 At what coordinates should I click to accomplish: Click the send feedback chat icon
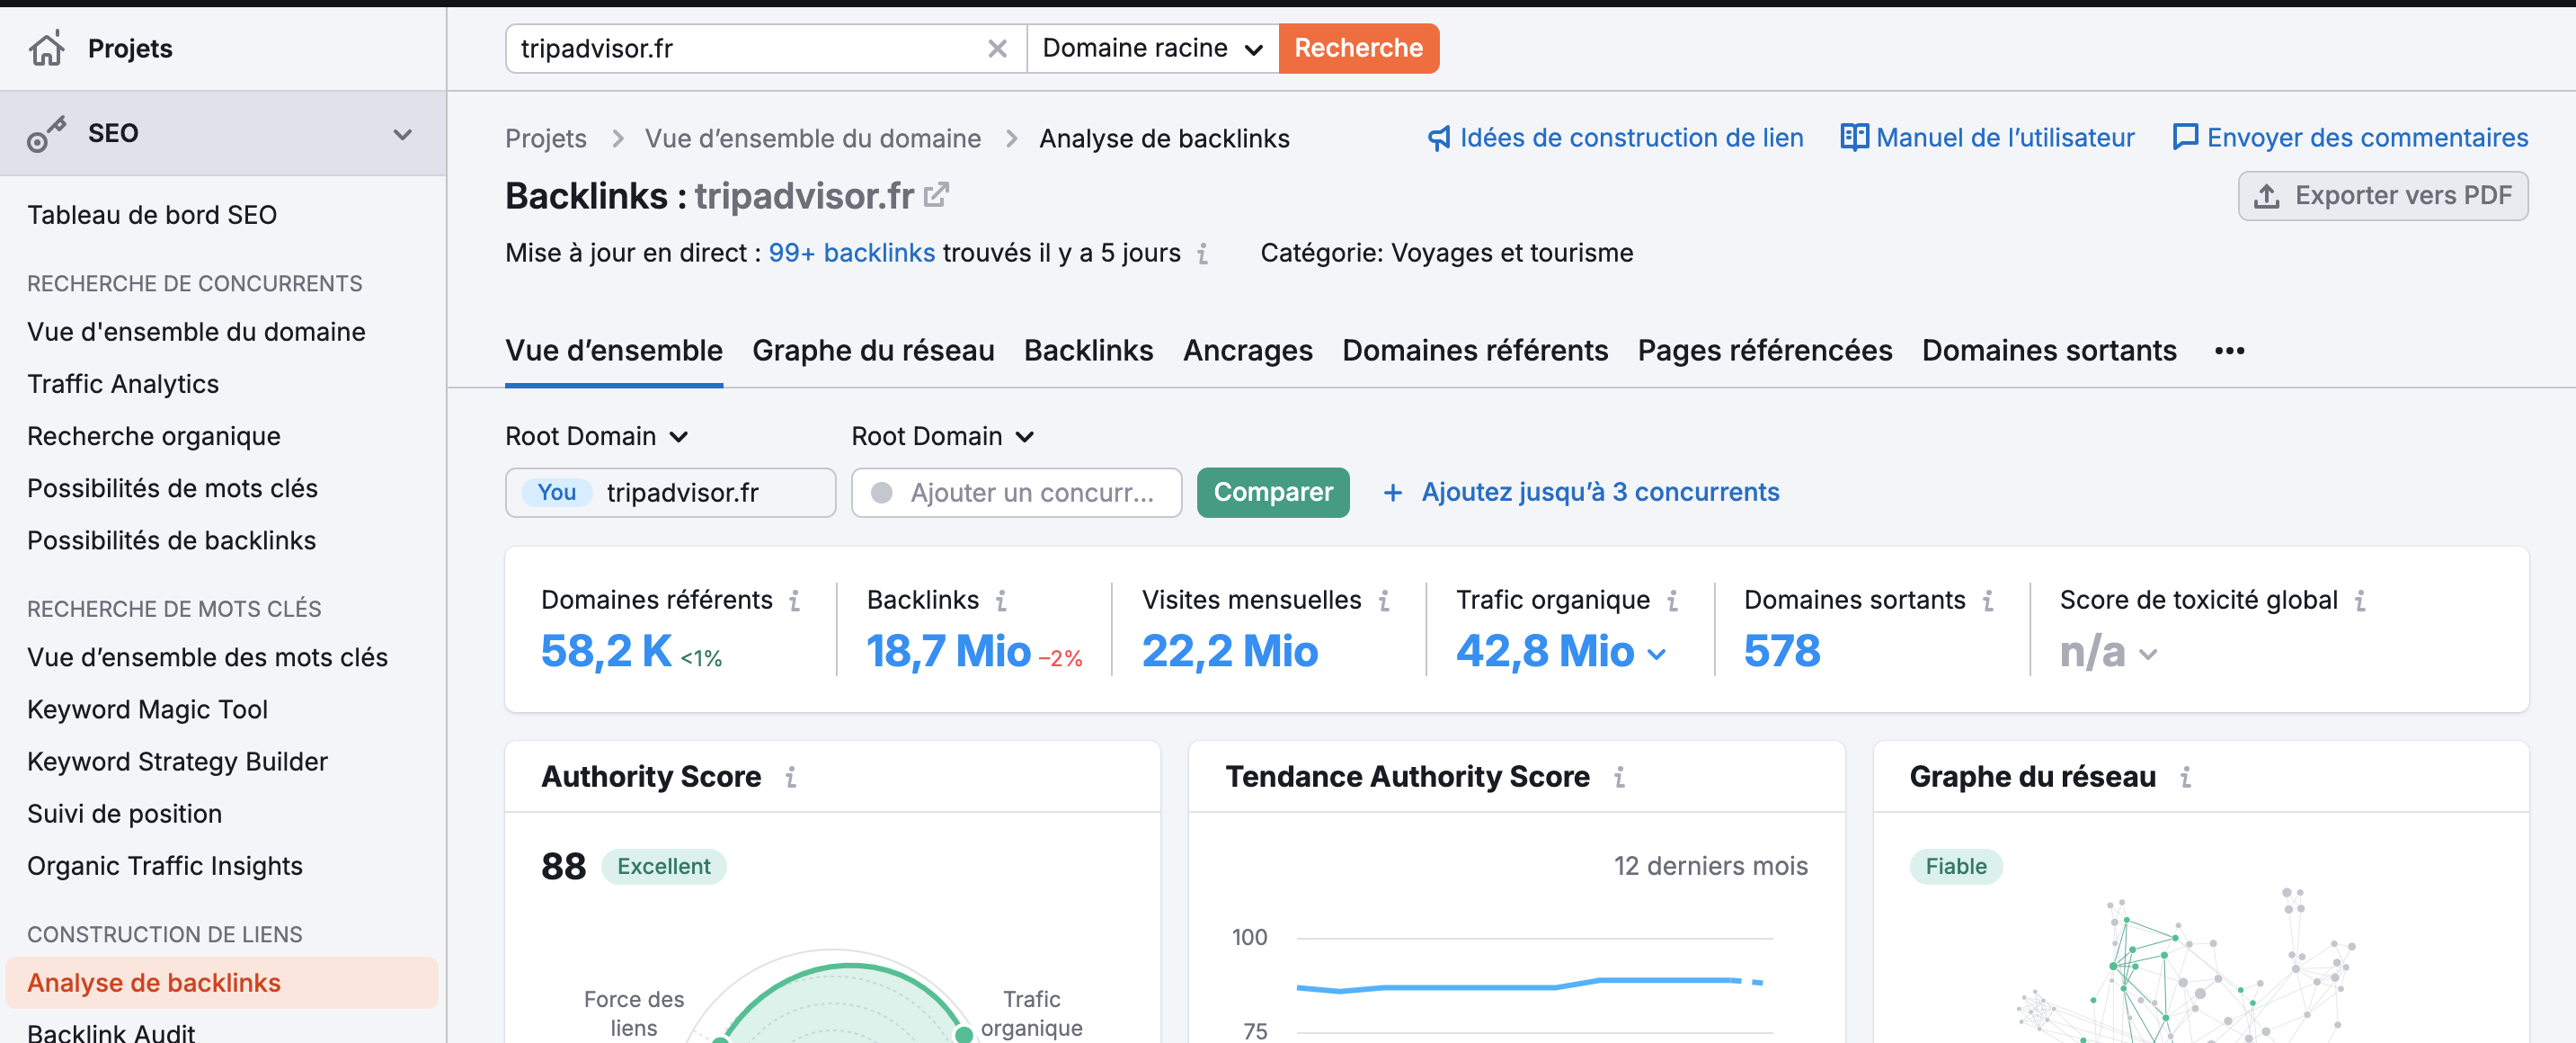tap(2185, 137)
